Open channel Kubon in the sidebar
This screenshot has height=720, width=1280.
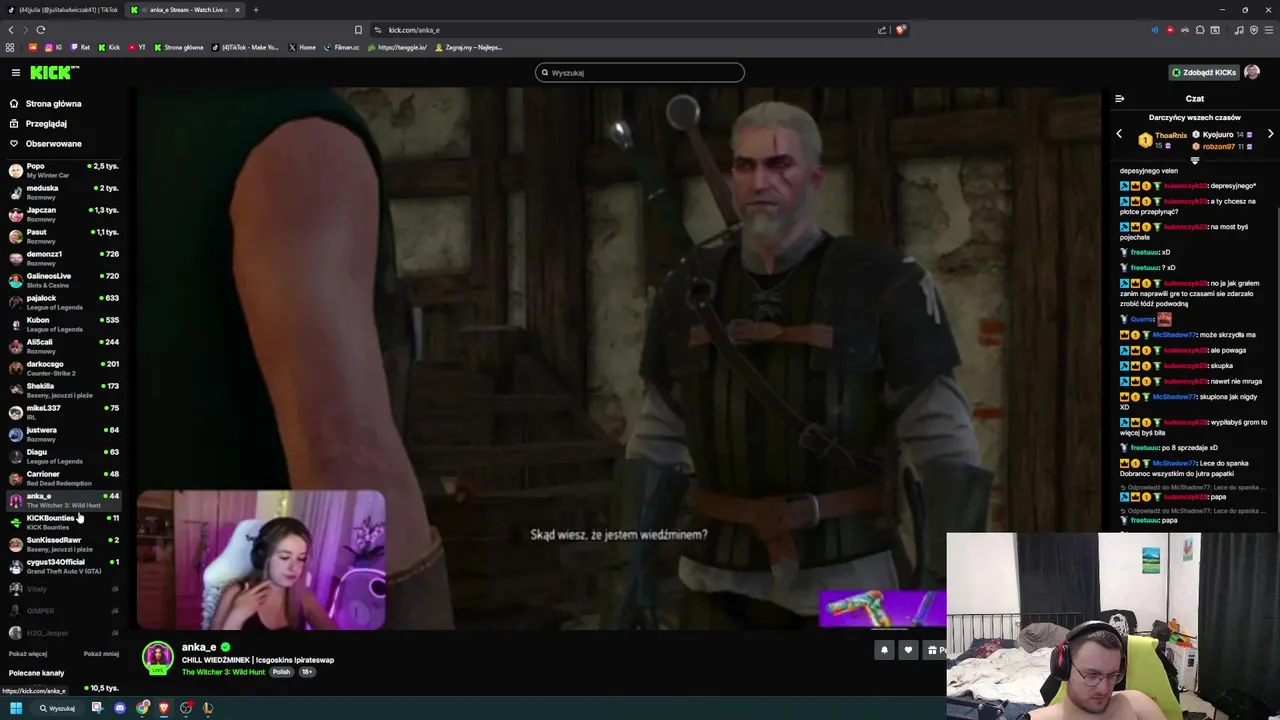62,324
